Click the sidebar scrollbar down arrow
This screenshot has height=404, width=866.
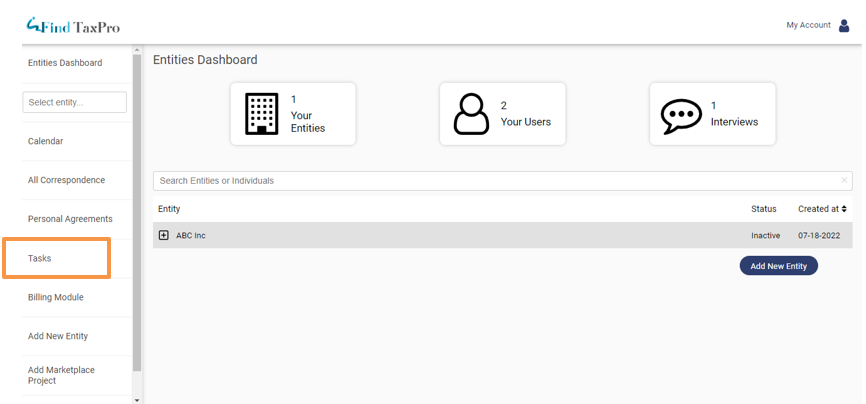coord(137,399)
